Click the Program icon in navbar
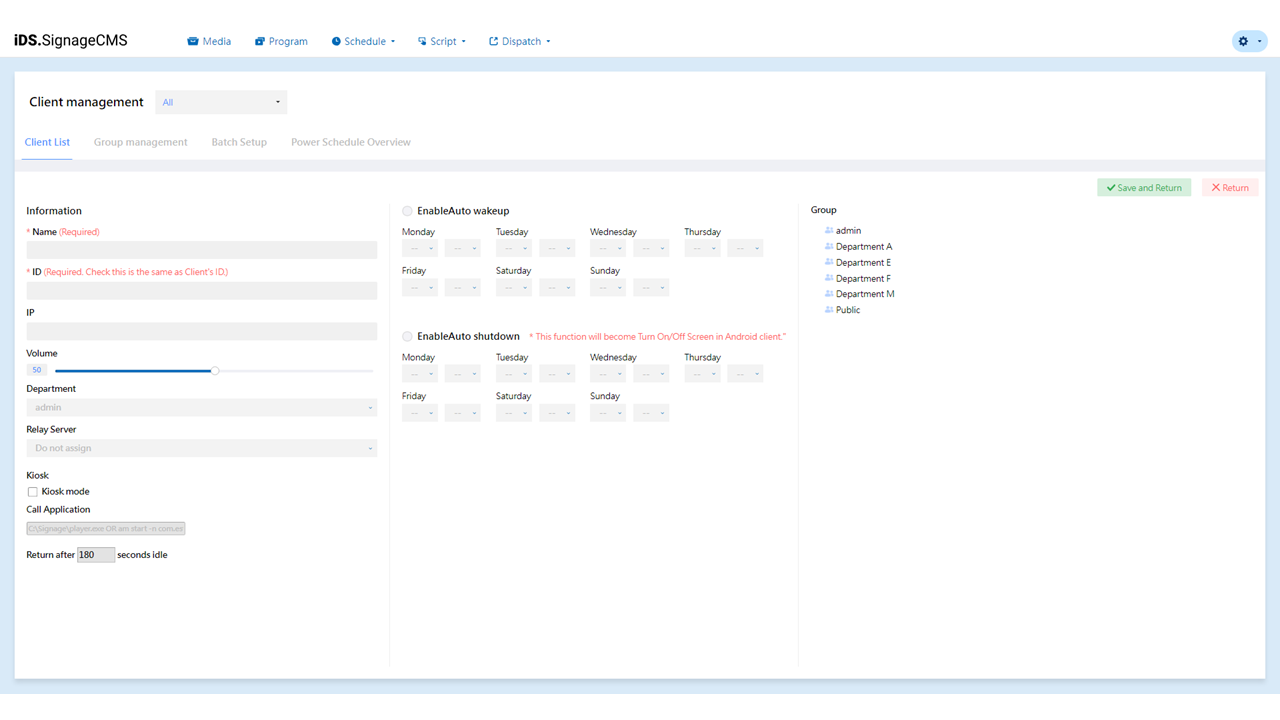Viewport: 1280px width, 720px height. point(260,41)
